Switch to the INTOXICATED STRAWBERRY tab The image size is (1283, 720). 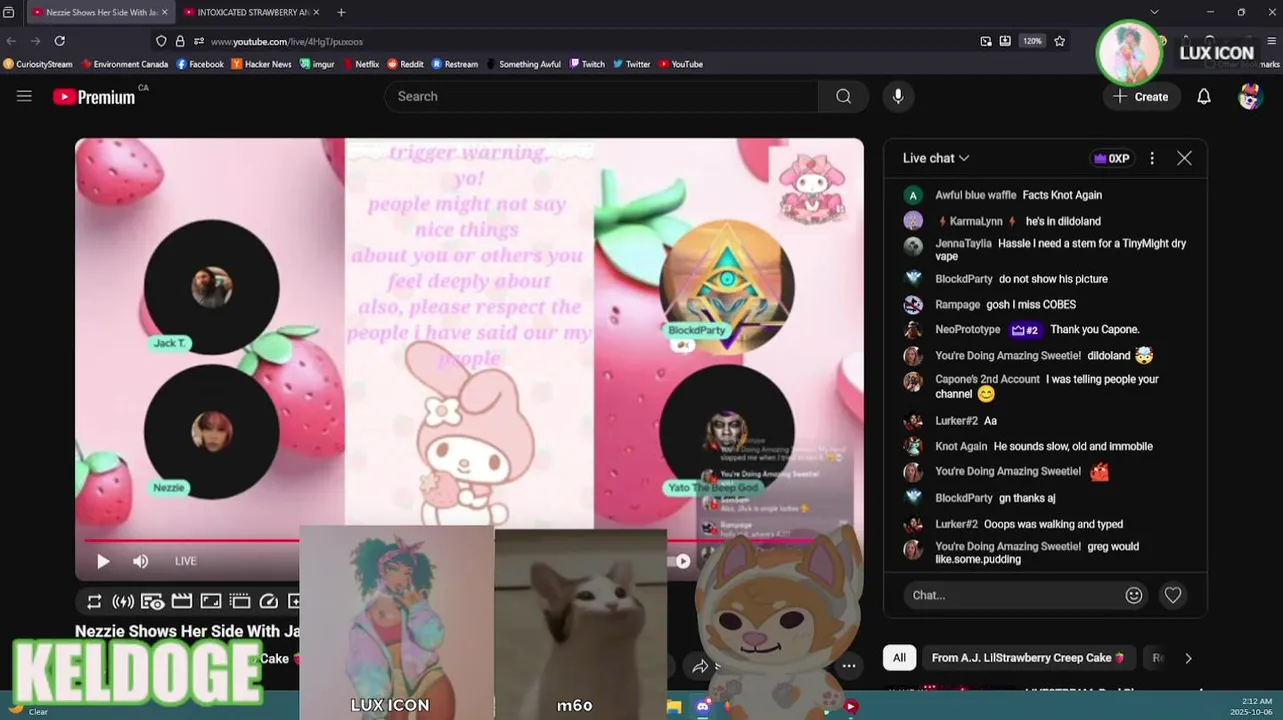pyautogui.click(x=250, y=12)
